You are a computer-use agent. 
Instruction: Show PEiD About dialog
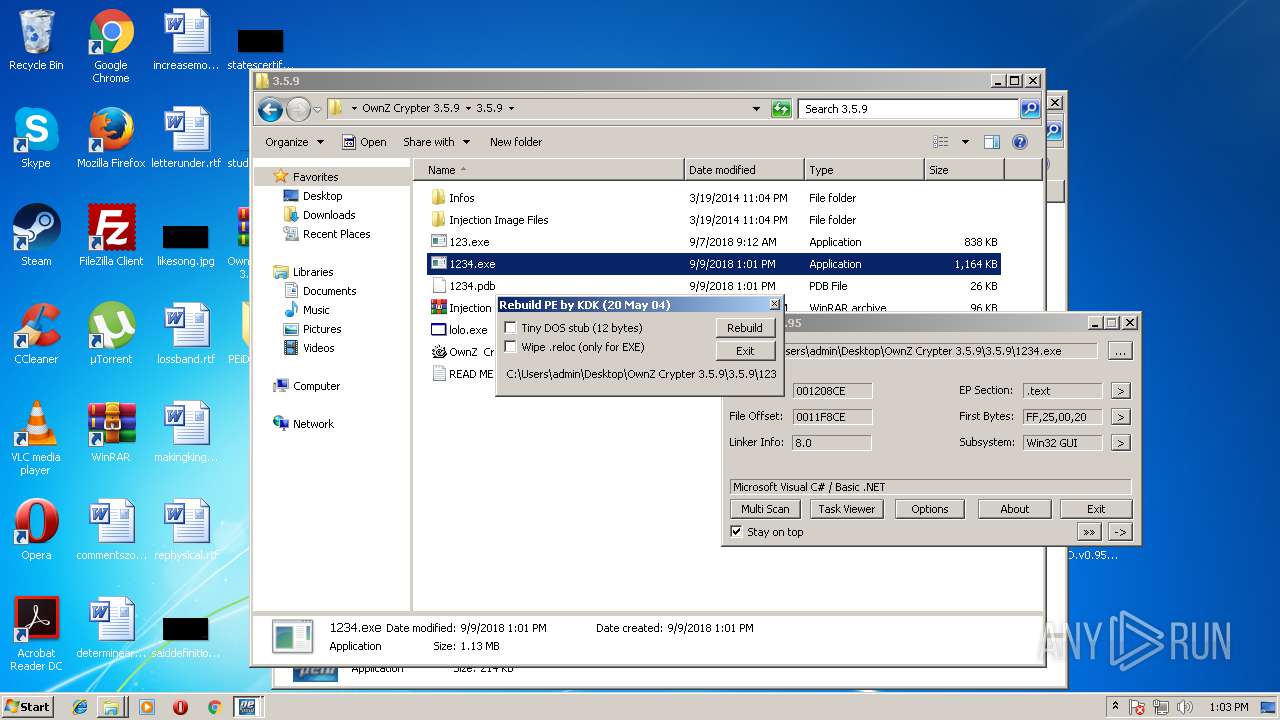[x=1014, y=509]
